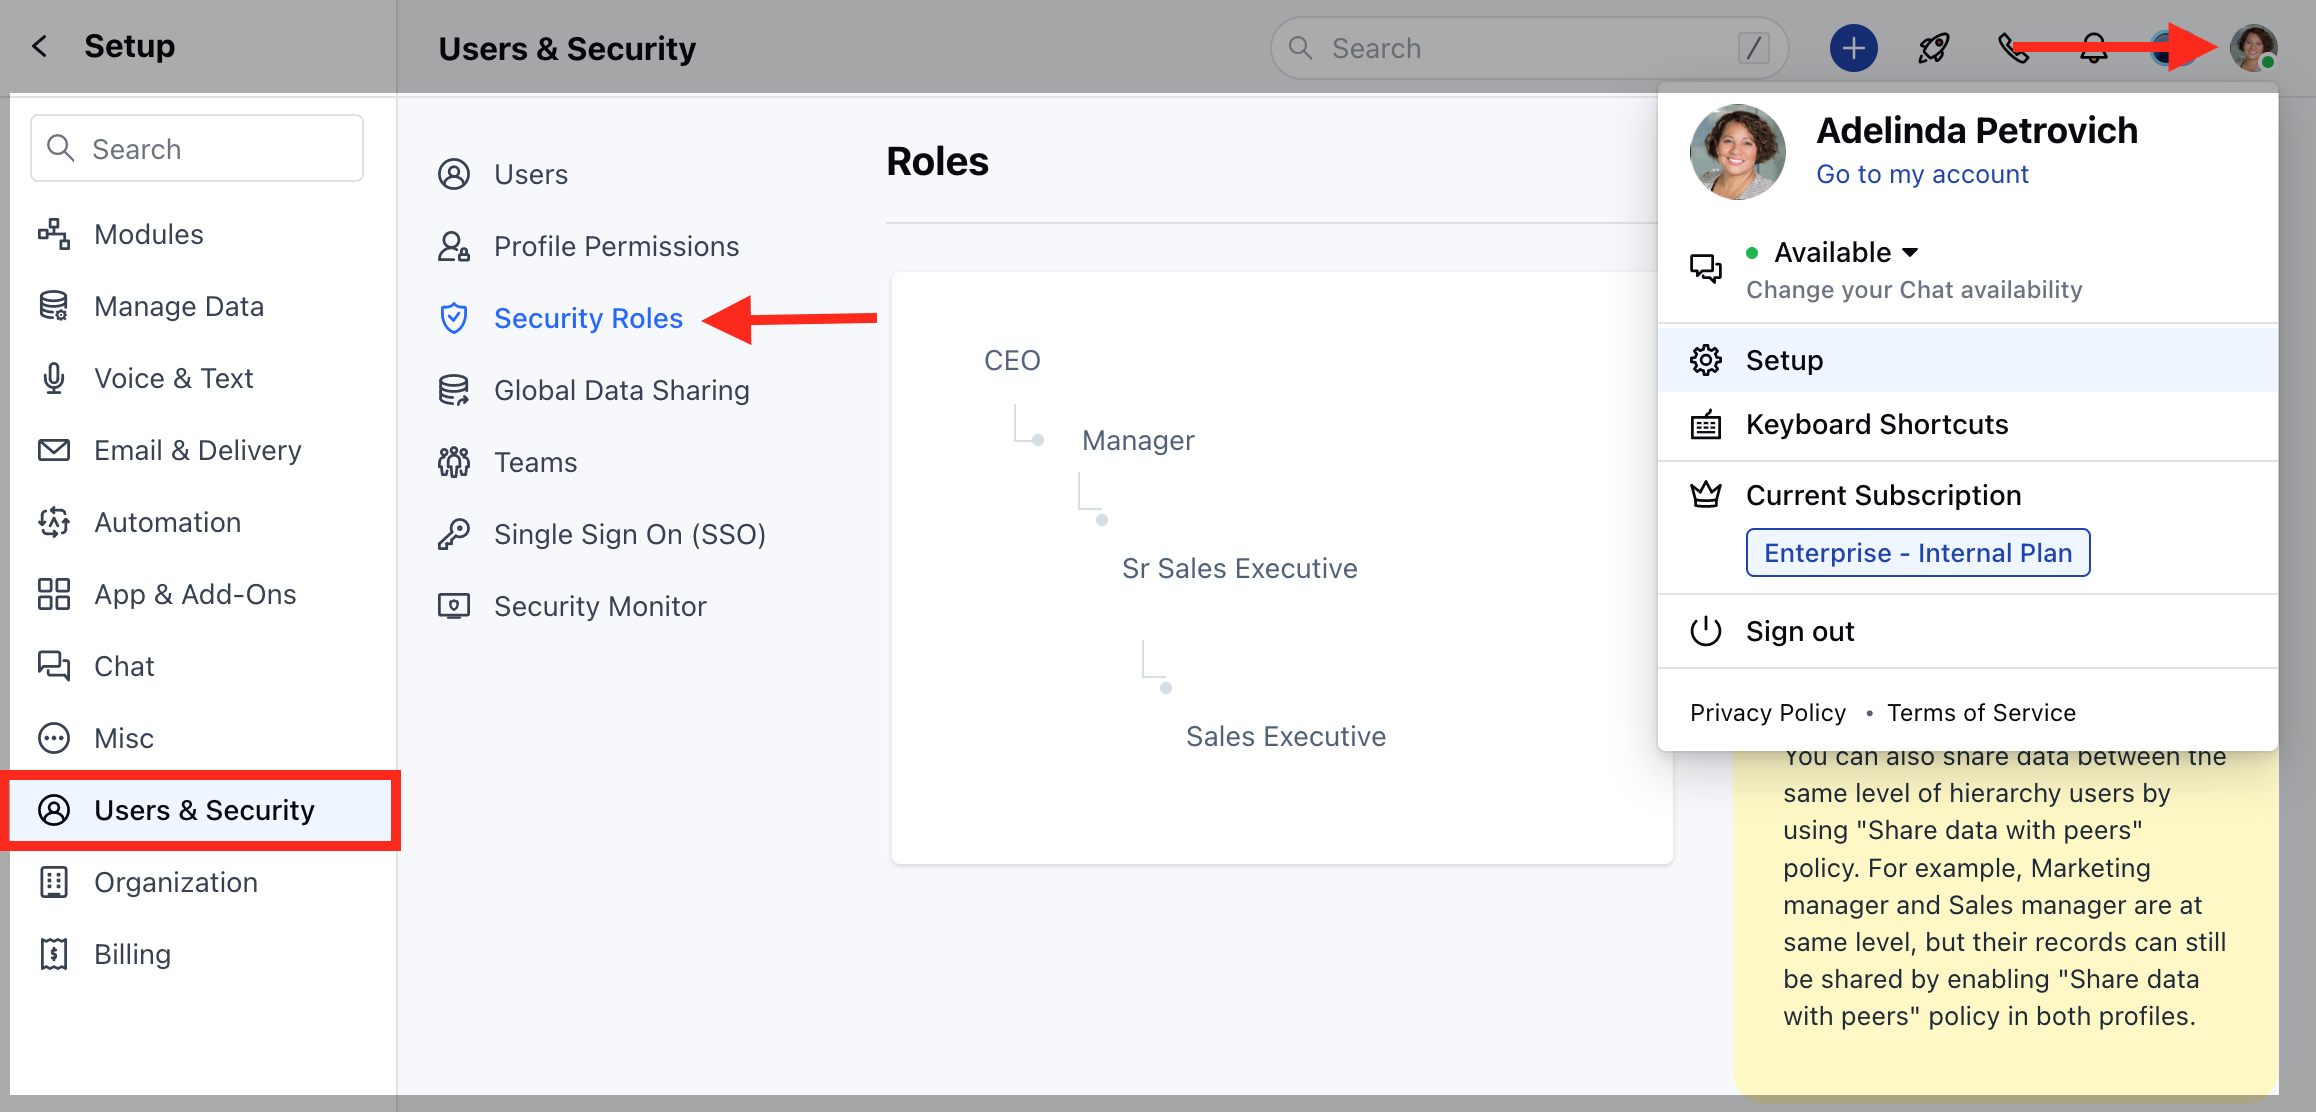
Task: Open the rocket launch icon
Action: tap(1933, 48)
